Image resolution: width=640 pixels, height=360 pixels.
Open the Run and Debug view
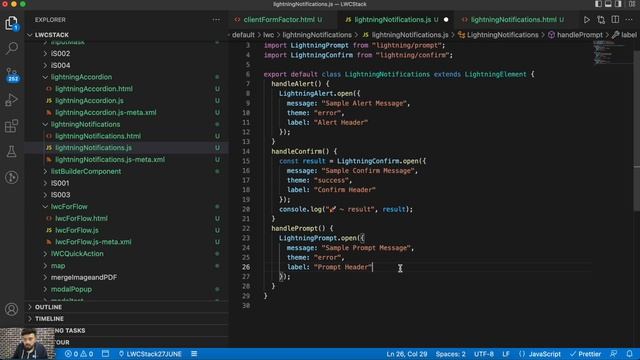click(12, 100)
